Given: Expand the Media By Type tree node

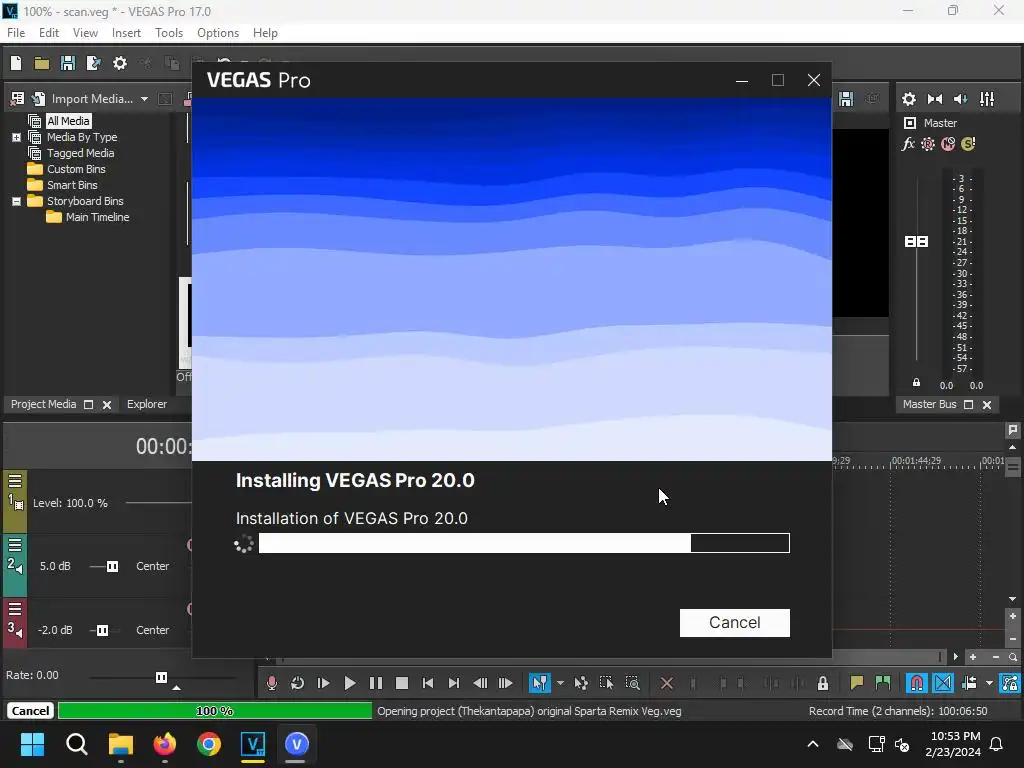Looking at the screenshot, I should tap(16, 137).
